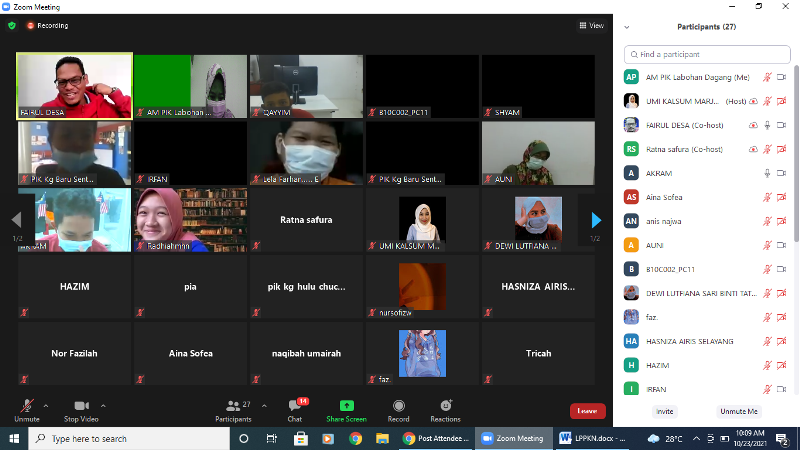Click the taskbar search box
The width and height of the screenshot is (800, 450).
pos(129,439)
